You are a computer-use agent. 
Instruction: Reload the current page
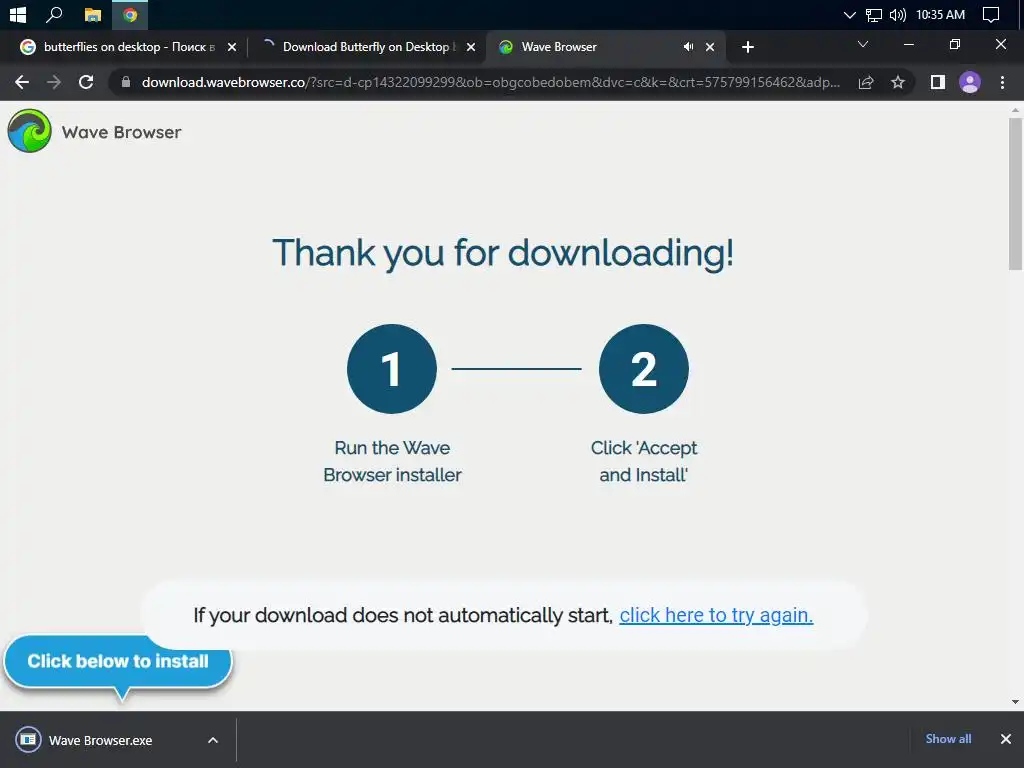pyautogui.click(x=86, y=82)
